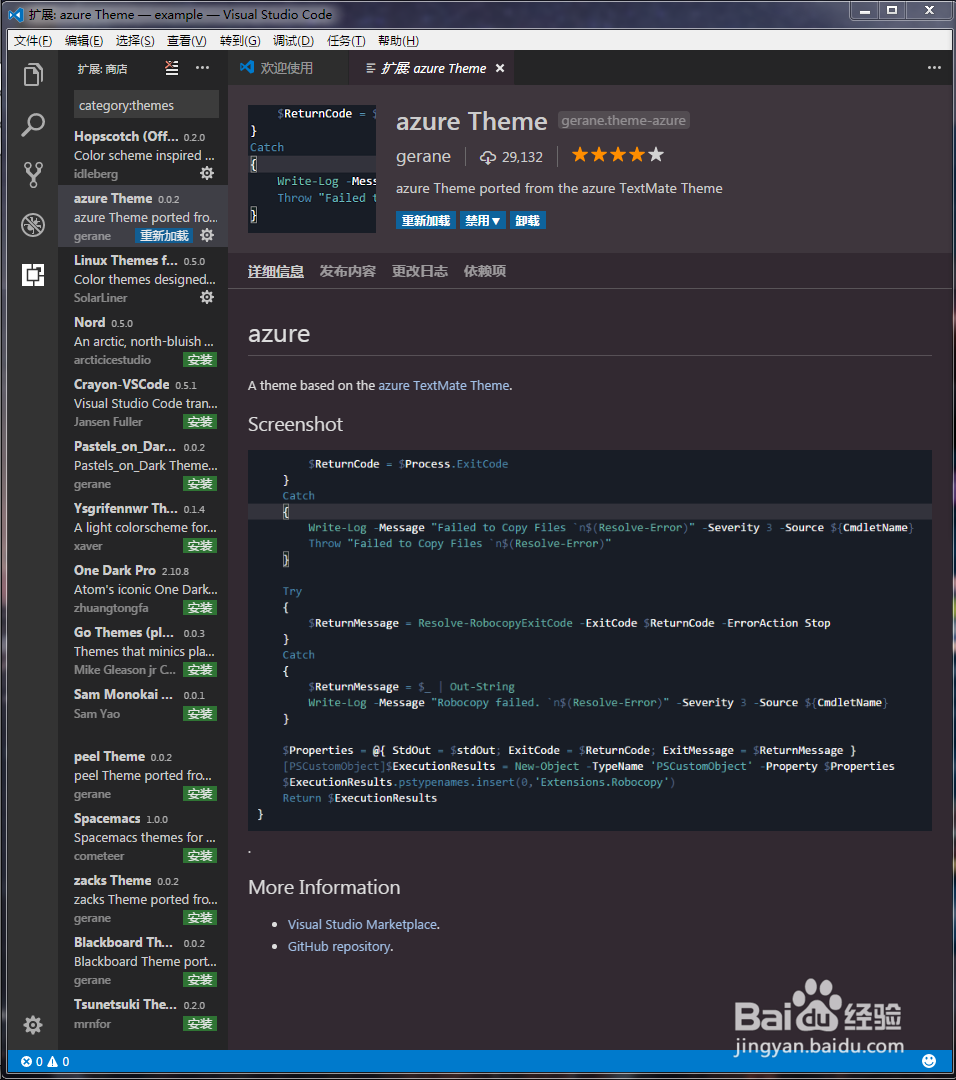Click the gear icon for Linux Themes

coord(207,297)
